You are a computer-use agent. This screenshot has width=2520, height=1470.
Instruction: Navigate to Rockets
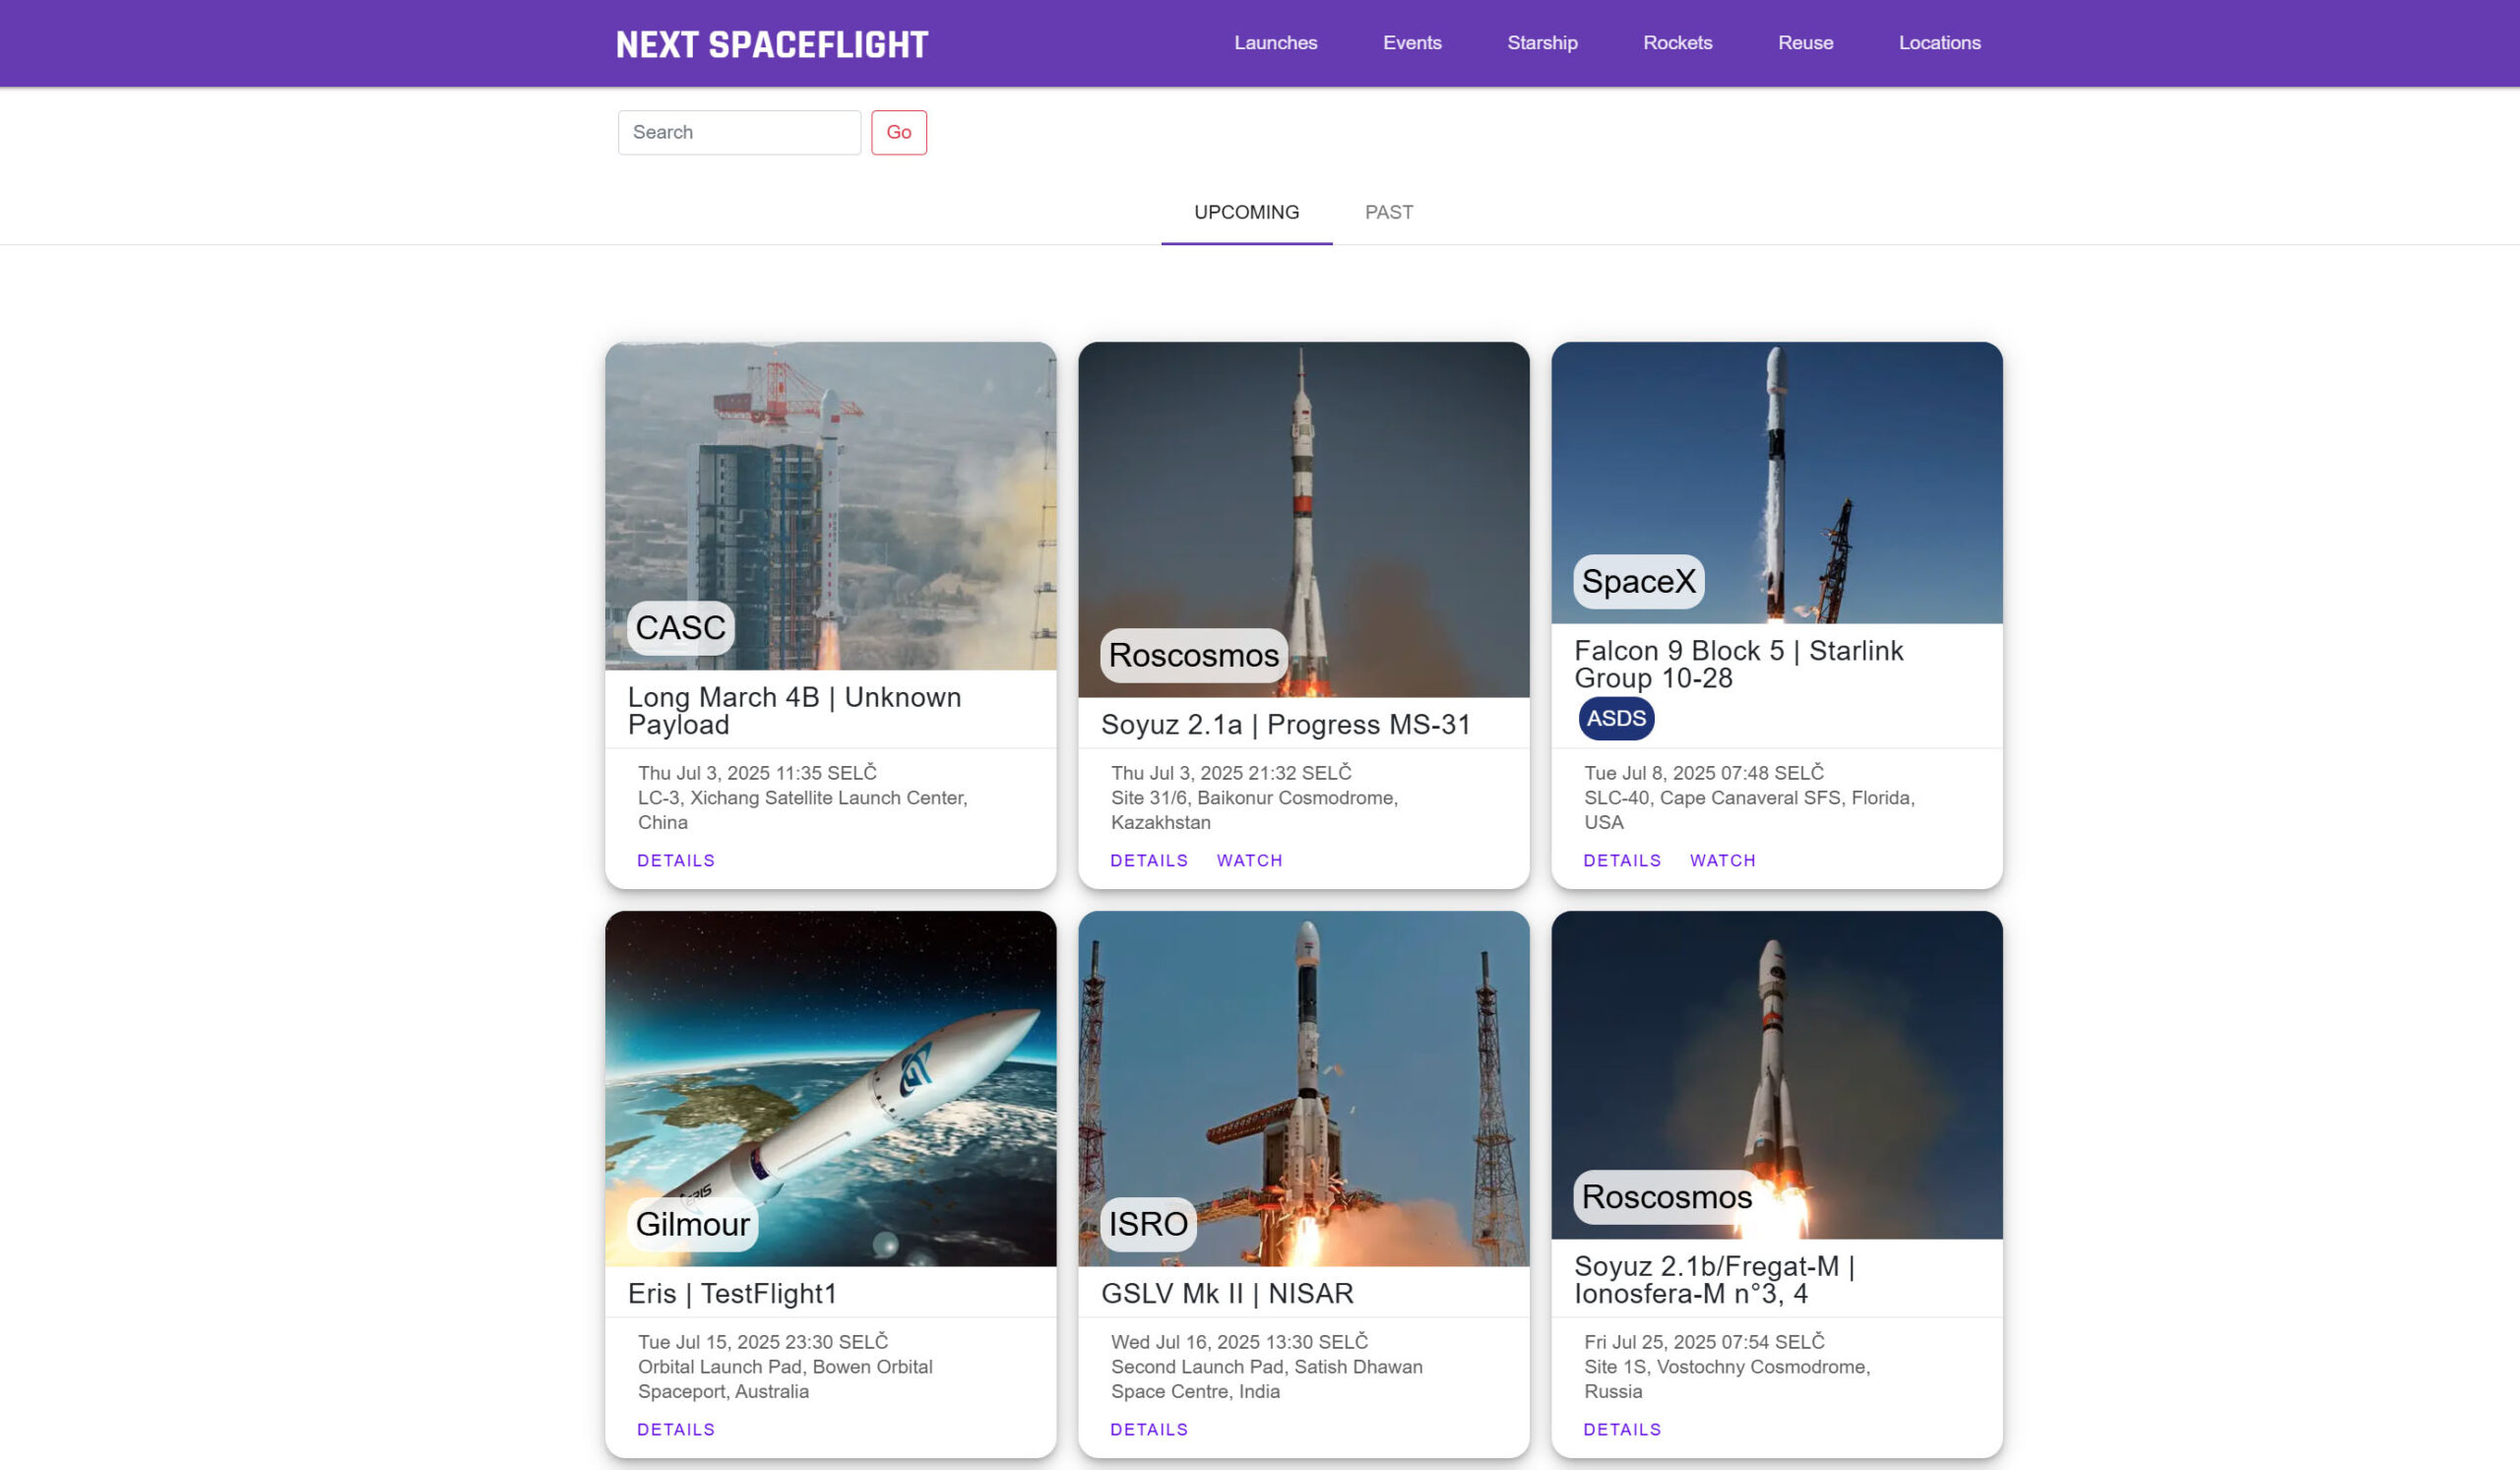(x=1677, y=43)
